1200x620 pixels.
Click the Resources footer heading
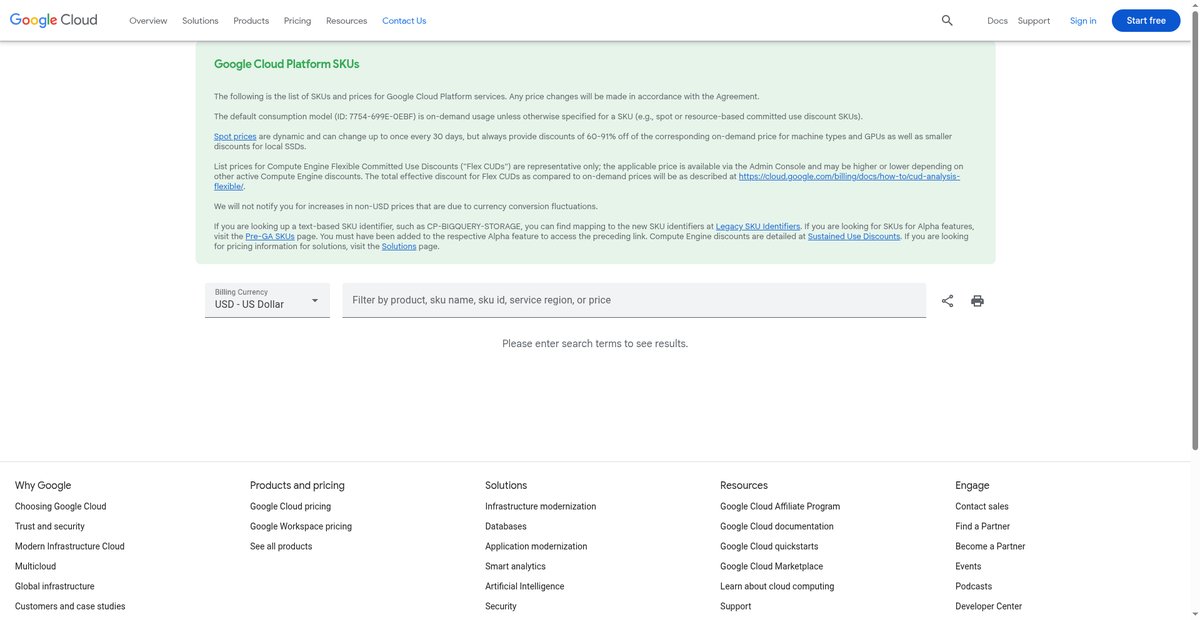[744, 485]
